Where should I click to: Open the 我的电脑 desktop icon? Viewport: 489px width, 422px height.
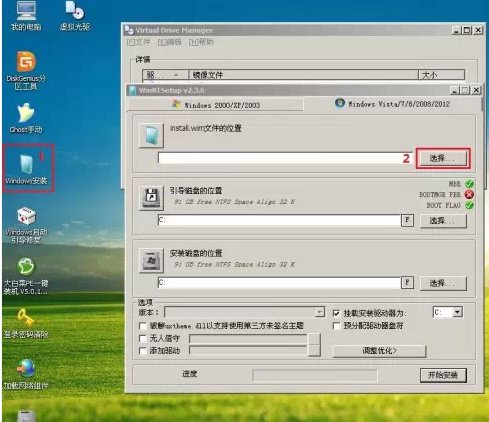26,15
